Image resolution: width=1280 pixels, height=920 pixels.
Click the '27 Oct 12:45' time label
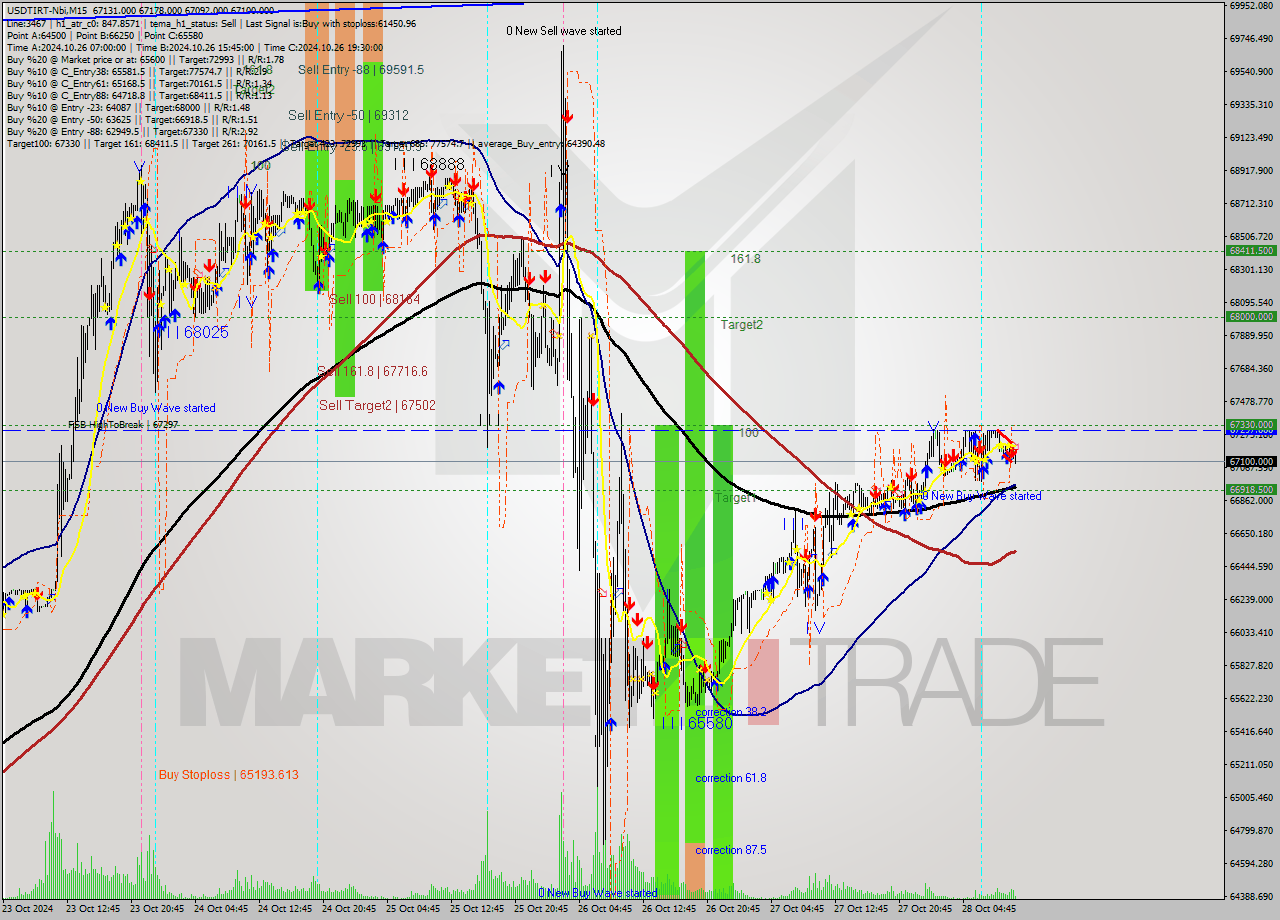pos(861,909)
